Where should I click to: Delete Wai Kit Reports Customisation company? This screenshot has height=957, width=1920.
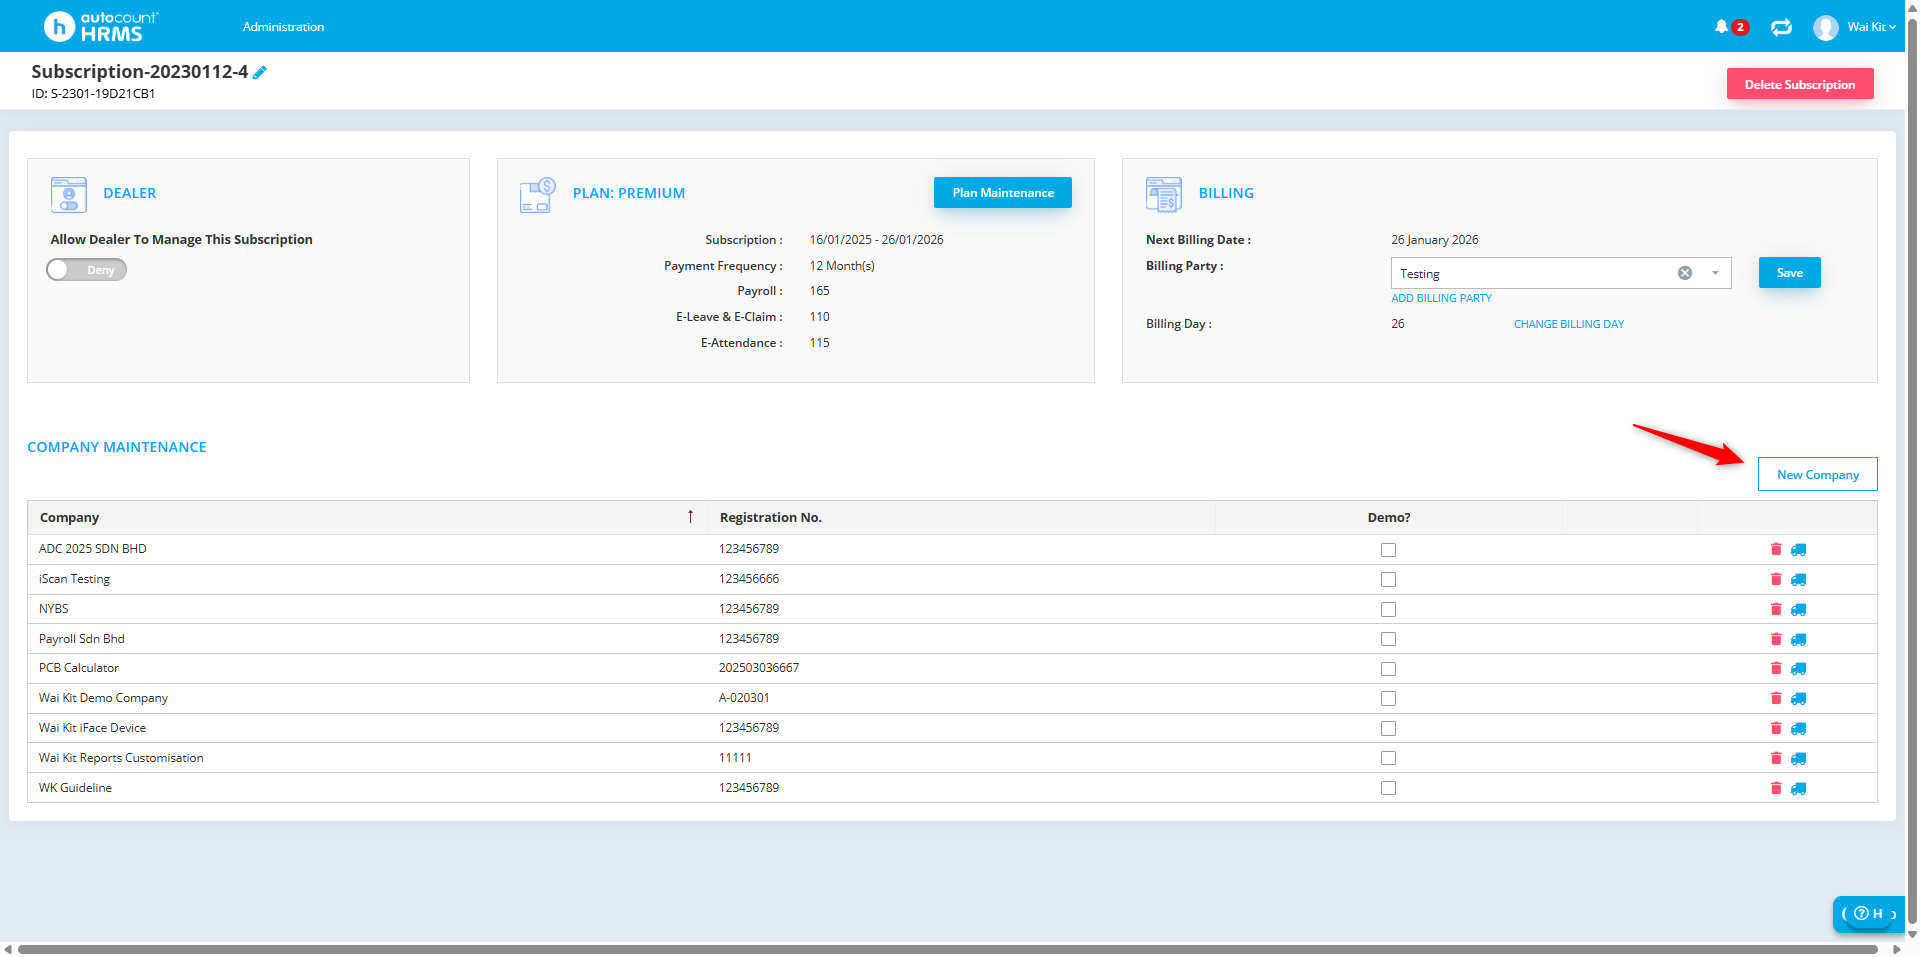pos(1776,758)
